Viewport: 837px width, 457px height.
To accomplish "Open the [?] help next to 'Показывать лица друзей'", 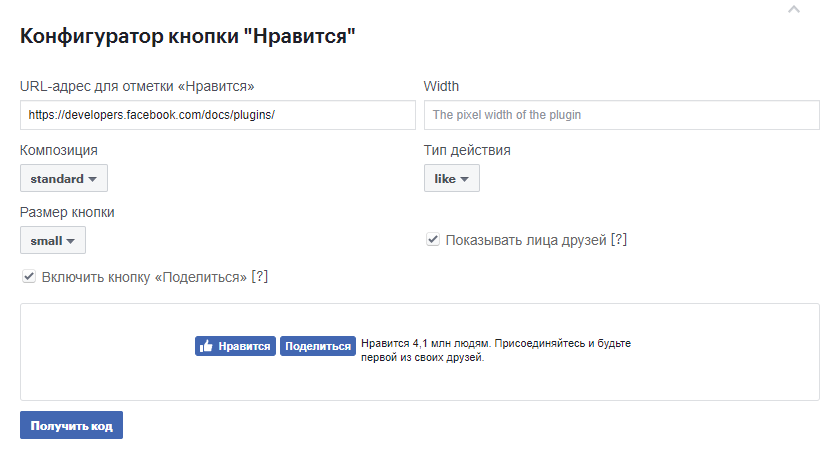I will (x=619, y=240).
